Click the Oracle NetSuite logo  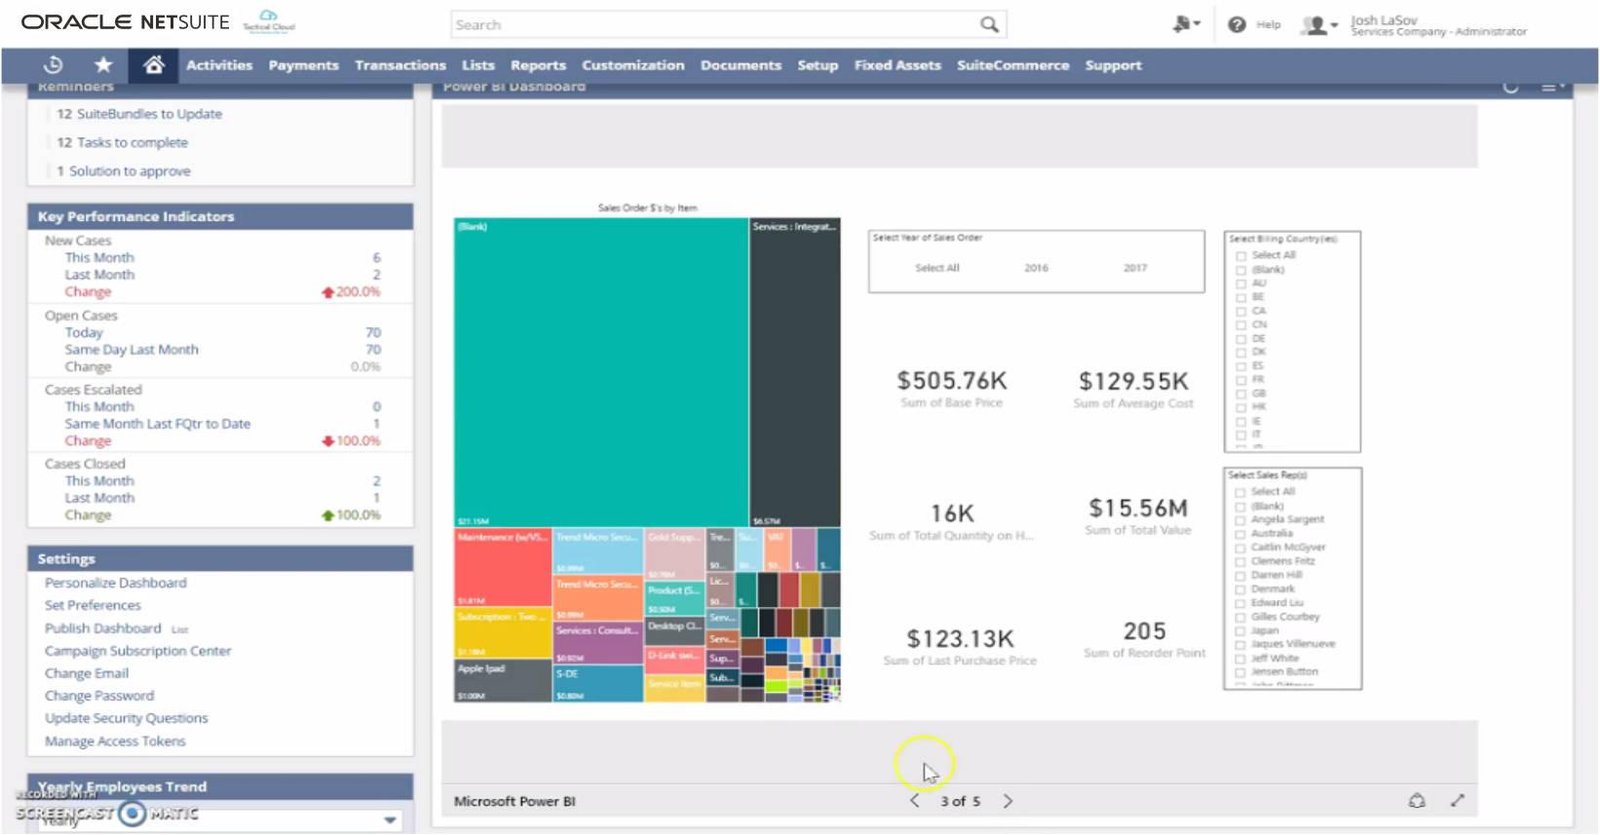click(x=125, y=22)
